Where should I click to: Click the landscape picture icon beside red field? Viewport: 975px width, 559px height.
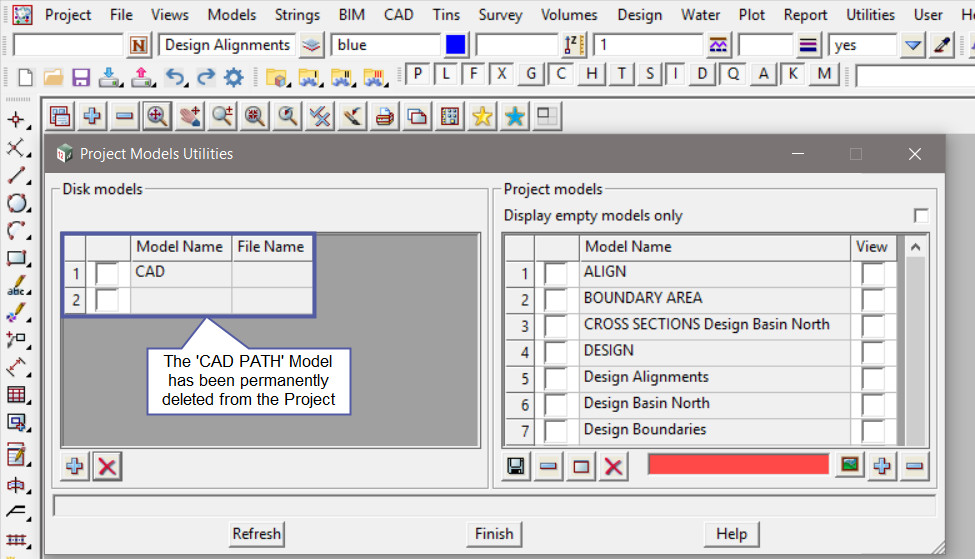tap(849, 465)
